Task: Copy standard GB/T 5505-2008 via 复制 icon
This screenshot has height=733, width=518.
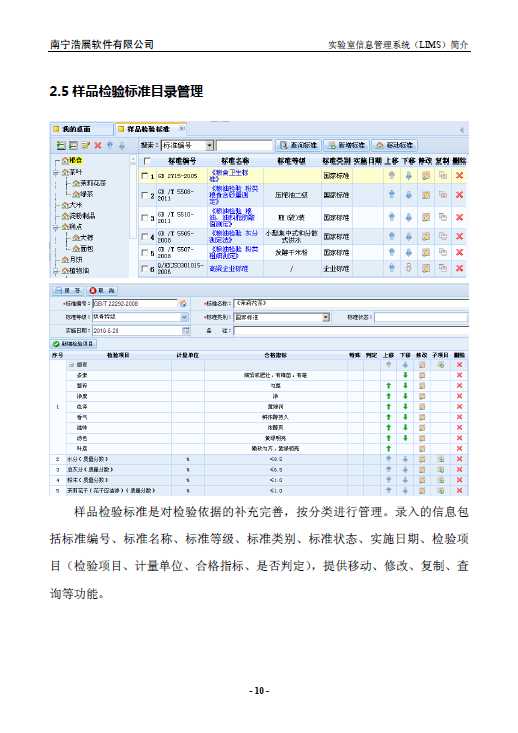Action: tap(443, 237)
